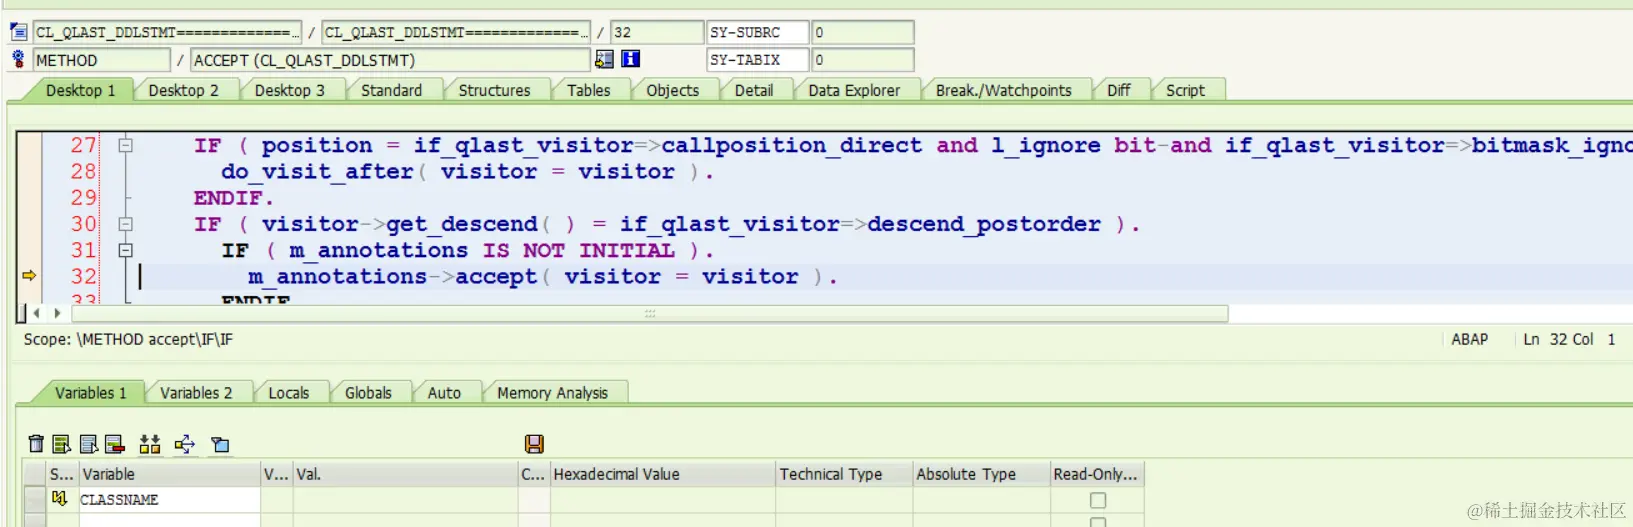Viewport: 1633px width, 527px height.
Task: Click the yellow current-line arrow at line 32
Action: [29, 275]
